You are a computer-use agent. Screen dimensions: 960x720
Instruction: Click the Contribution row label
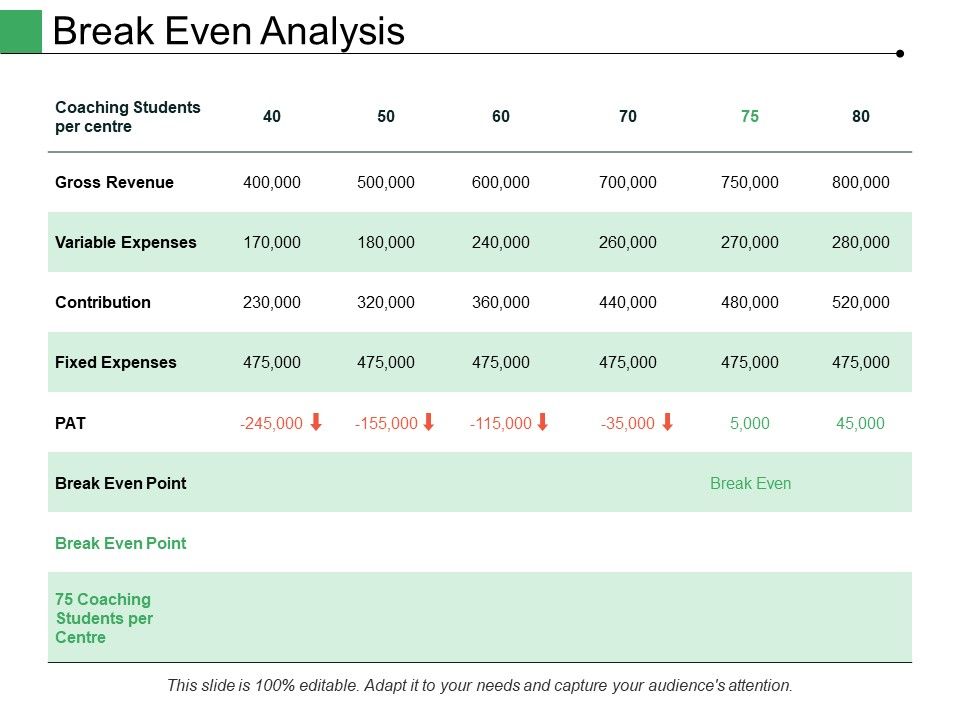pos(103,302)
